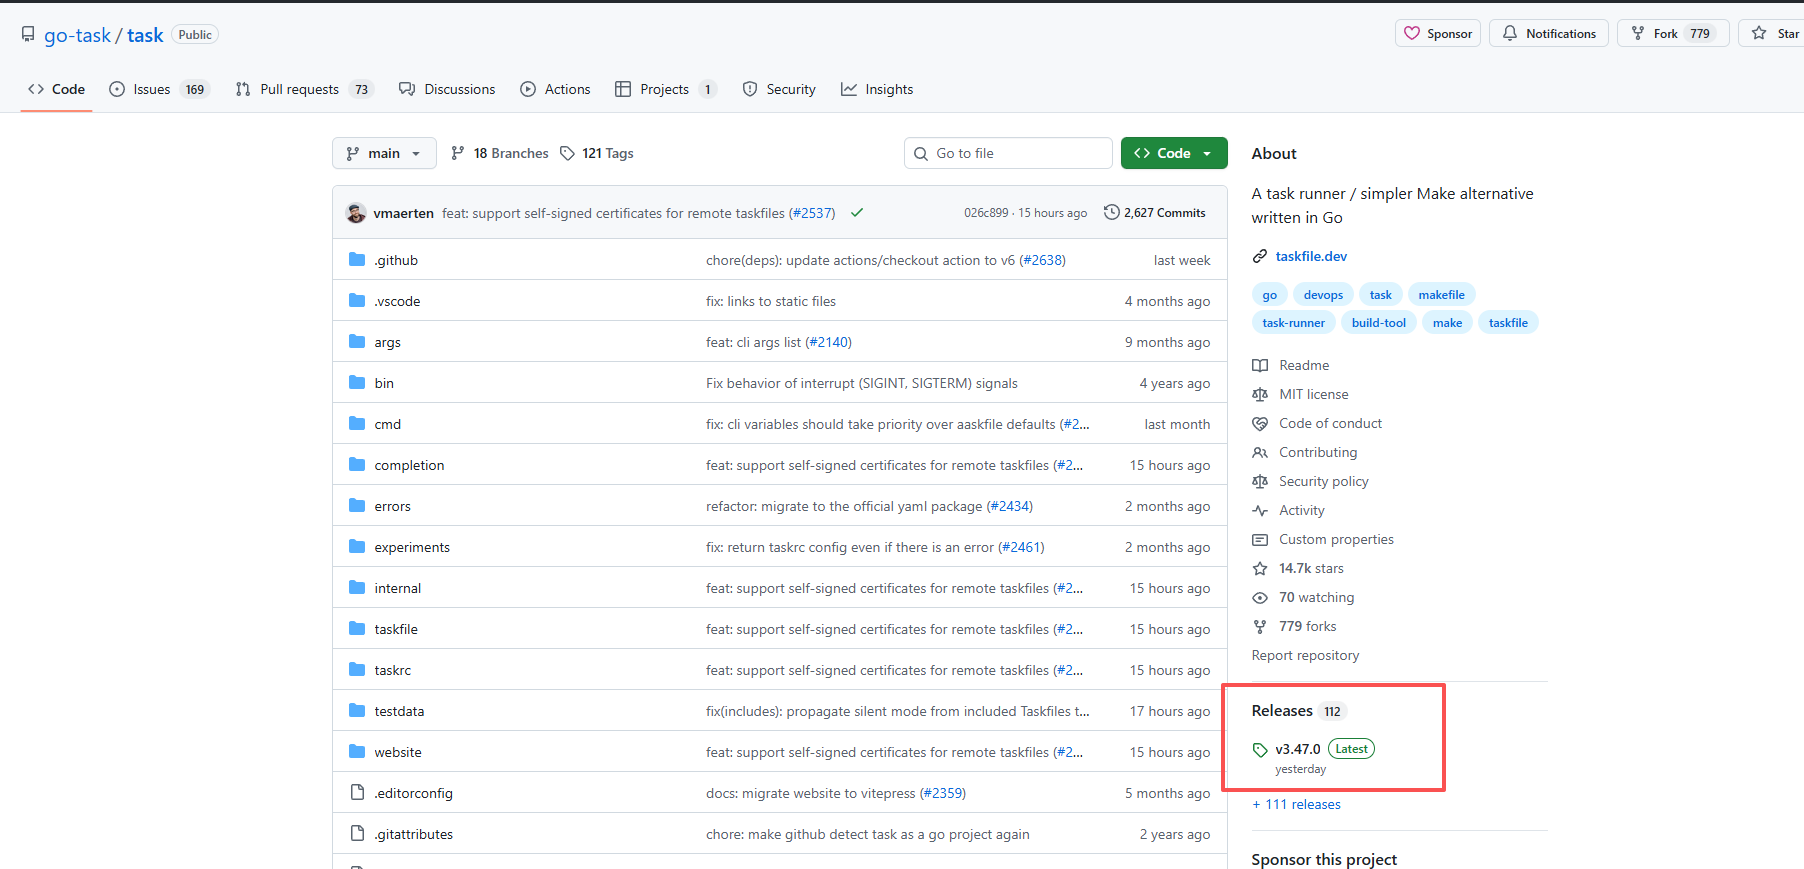Open the Insights tab

tap(877, 89)
